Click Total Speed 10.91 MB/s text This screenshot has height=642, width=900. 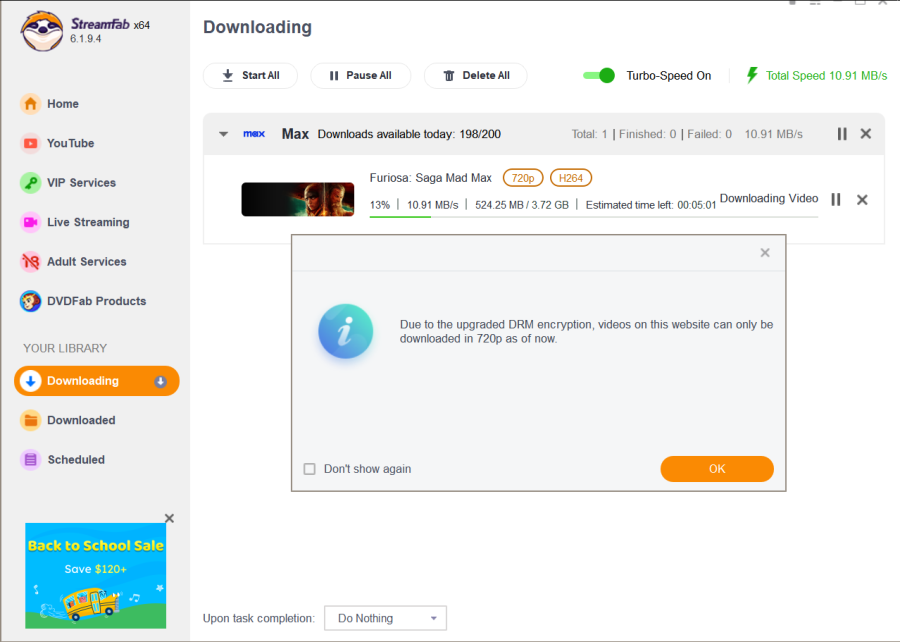pyautogui.click(x=827, y=76)
